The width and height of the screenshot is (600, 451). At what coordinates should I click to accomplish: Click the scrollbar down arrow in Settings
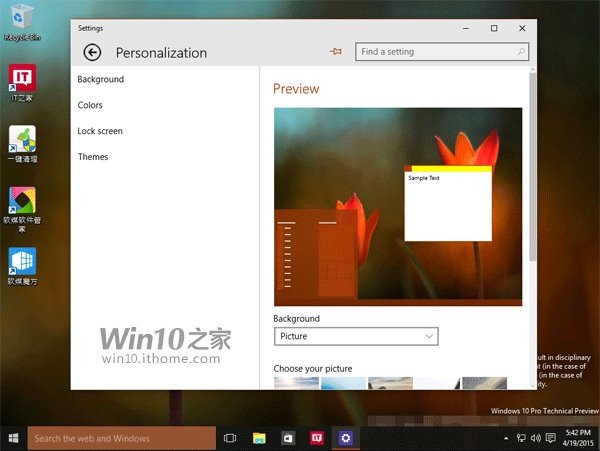[x=532, y=386]
